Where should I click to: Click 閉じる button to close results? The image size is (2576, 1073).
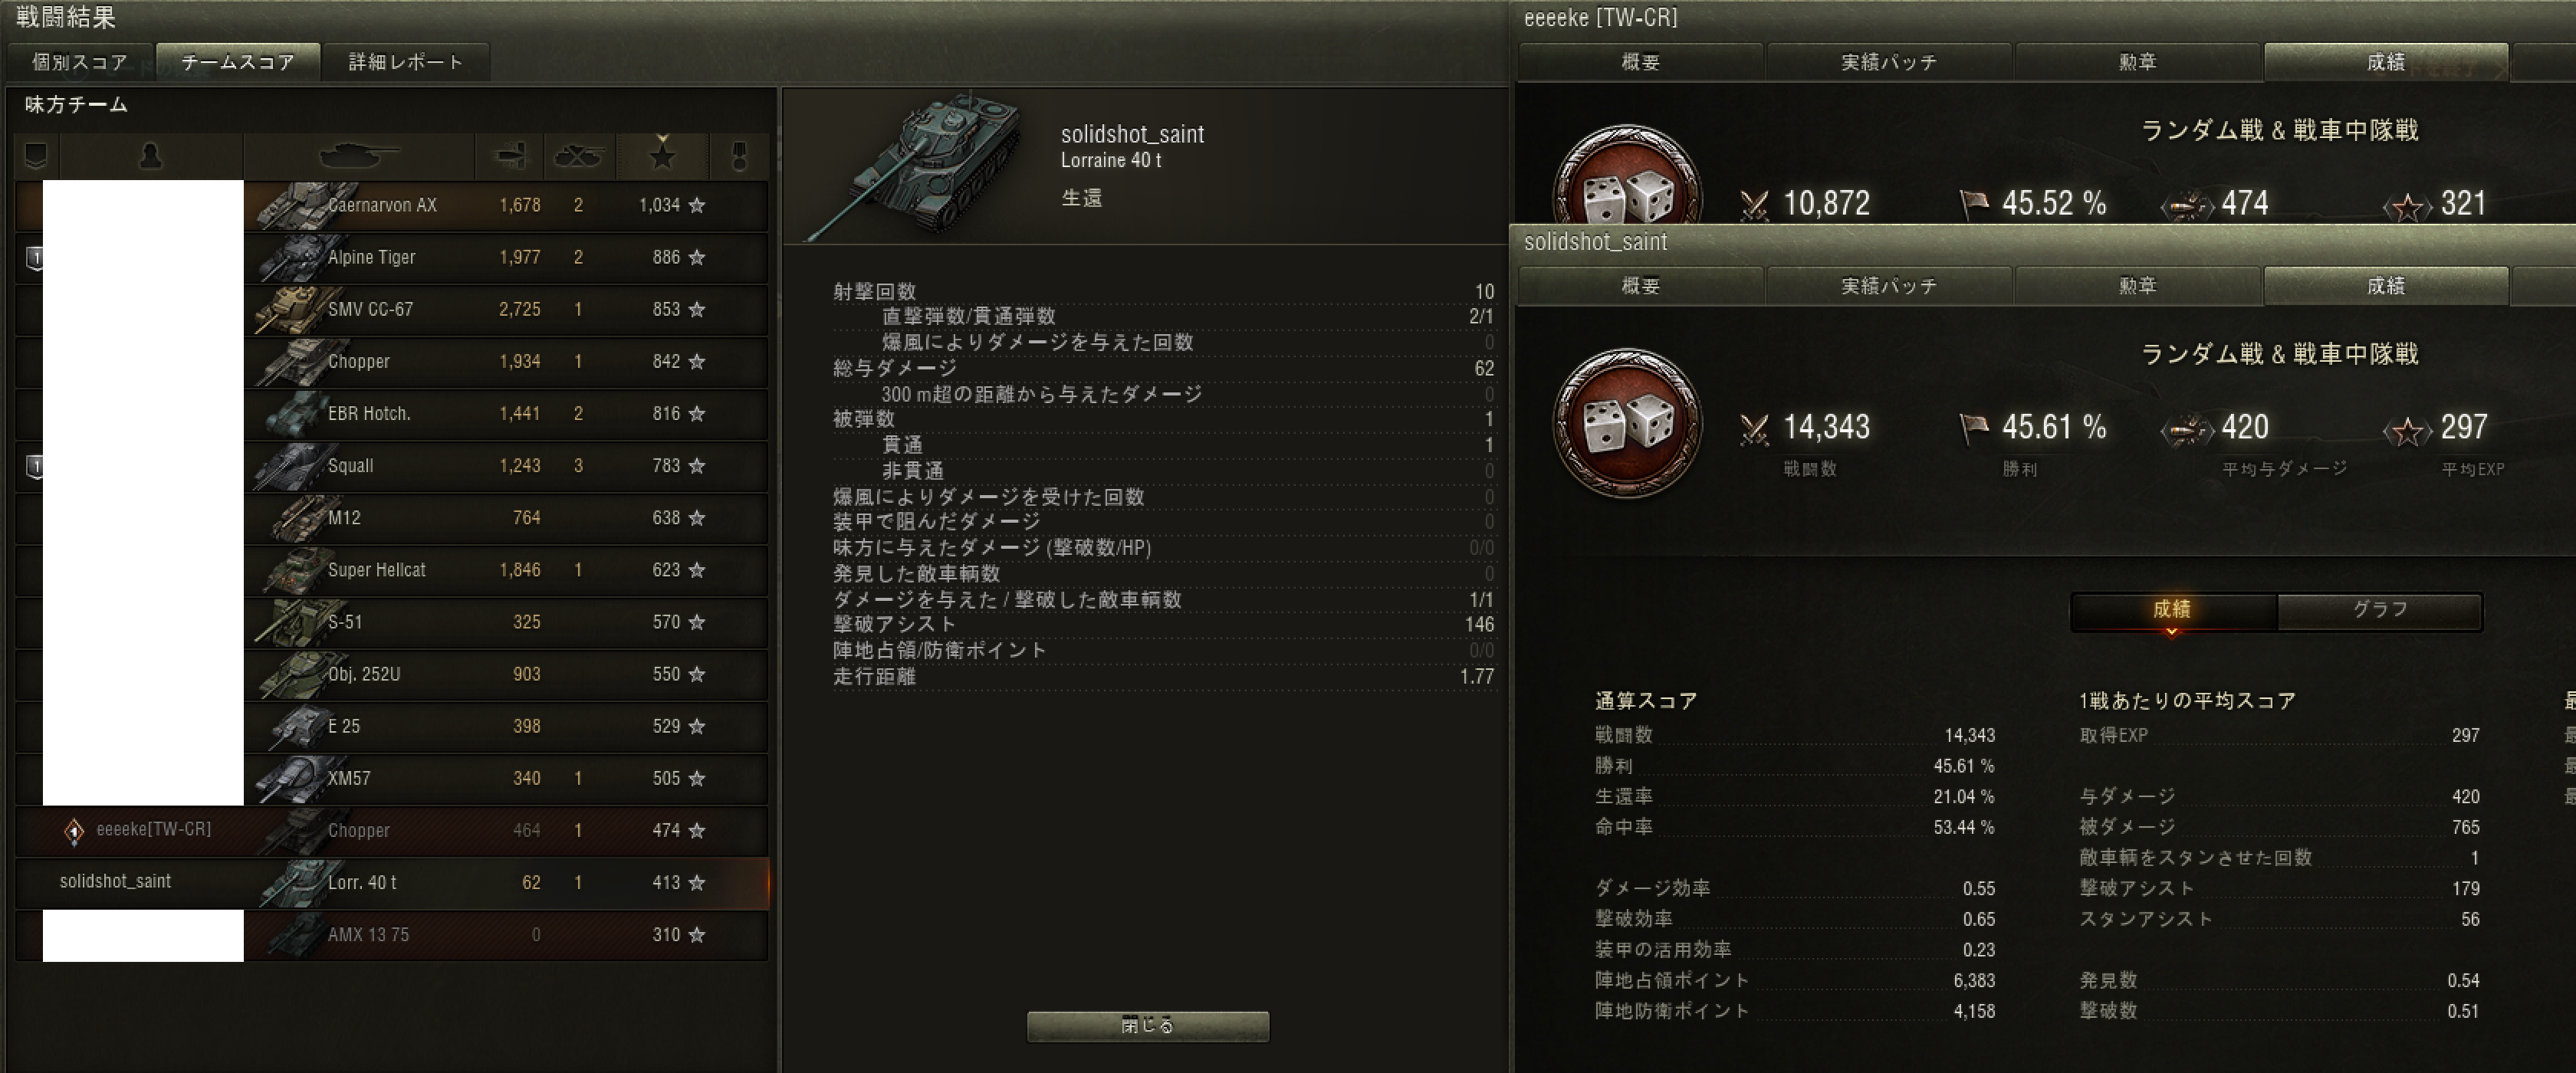1148,1026
